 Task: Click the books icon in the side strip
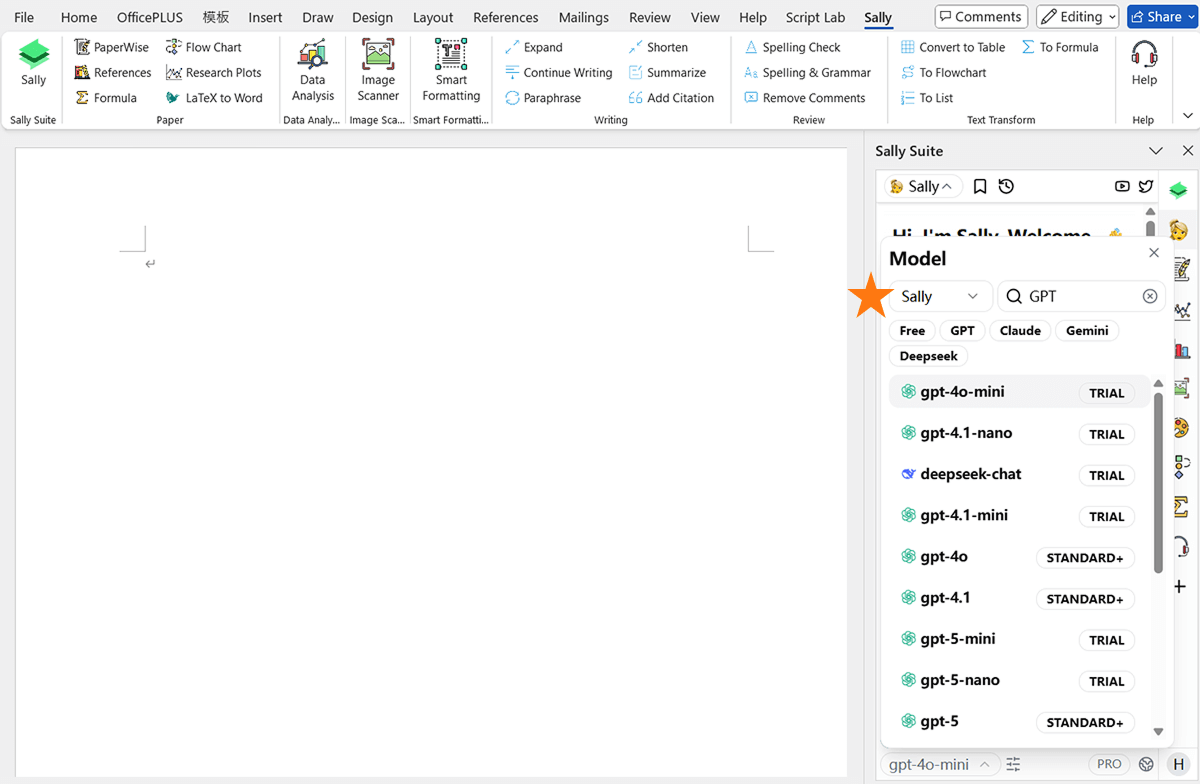(1181, 349)
